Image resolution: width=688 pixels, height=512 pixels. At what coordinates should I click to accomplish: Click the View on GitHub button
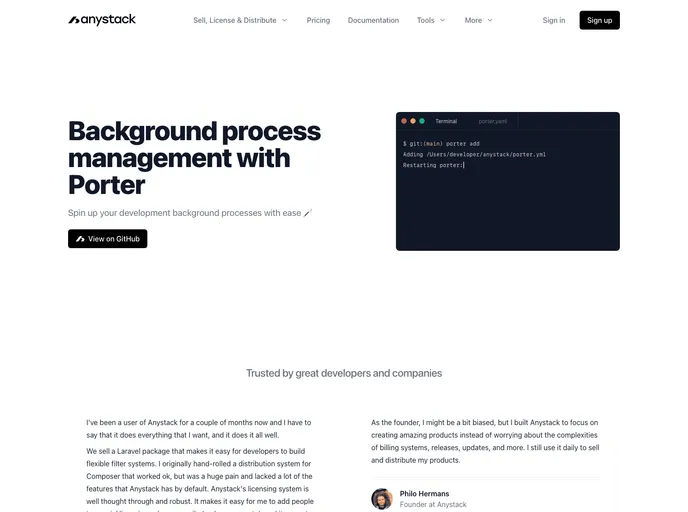[108, 239]
